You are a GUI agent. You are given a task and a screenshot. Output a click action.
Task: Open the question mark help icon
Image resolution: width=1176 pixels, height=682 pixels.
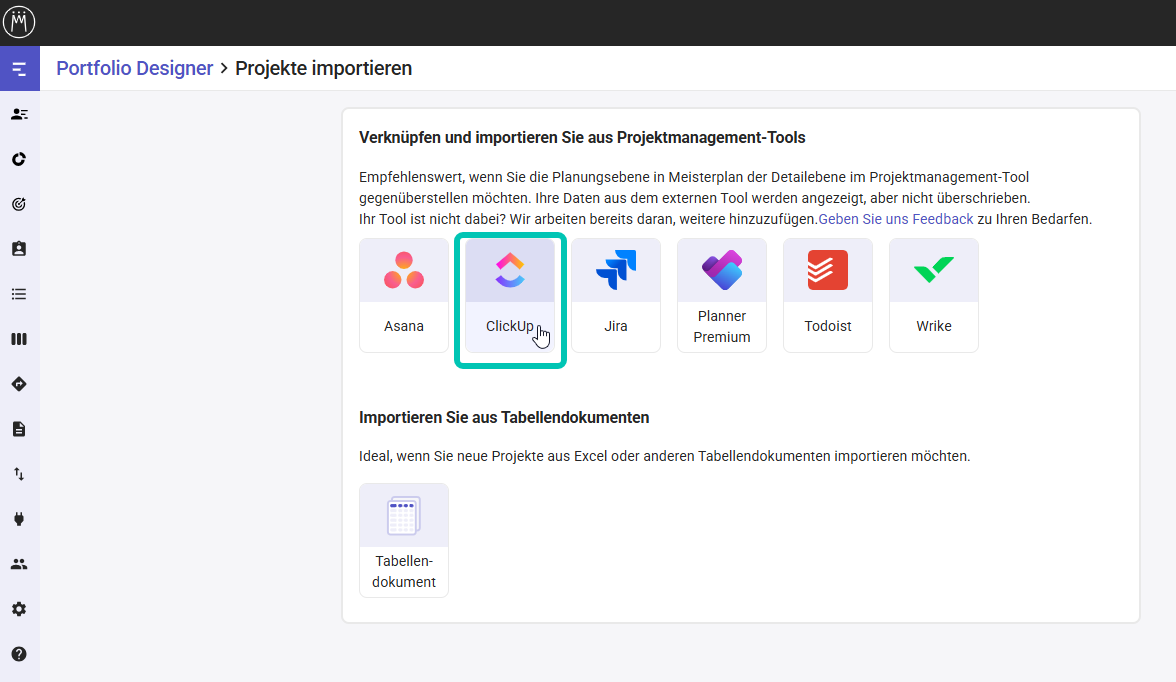[20, 654]
